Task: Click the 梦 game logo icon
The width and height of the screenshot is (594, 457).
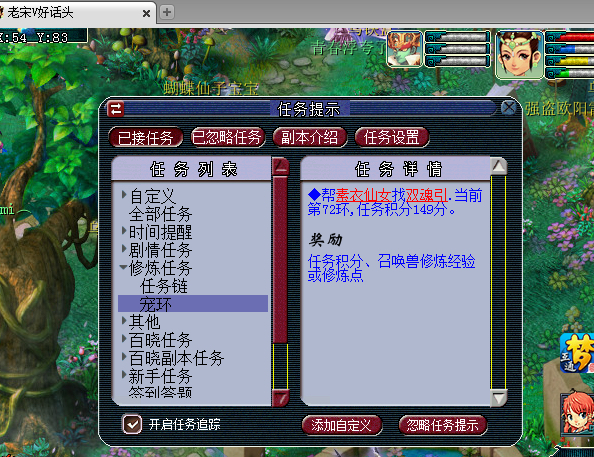Action: click(577, 353)
